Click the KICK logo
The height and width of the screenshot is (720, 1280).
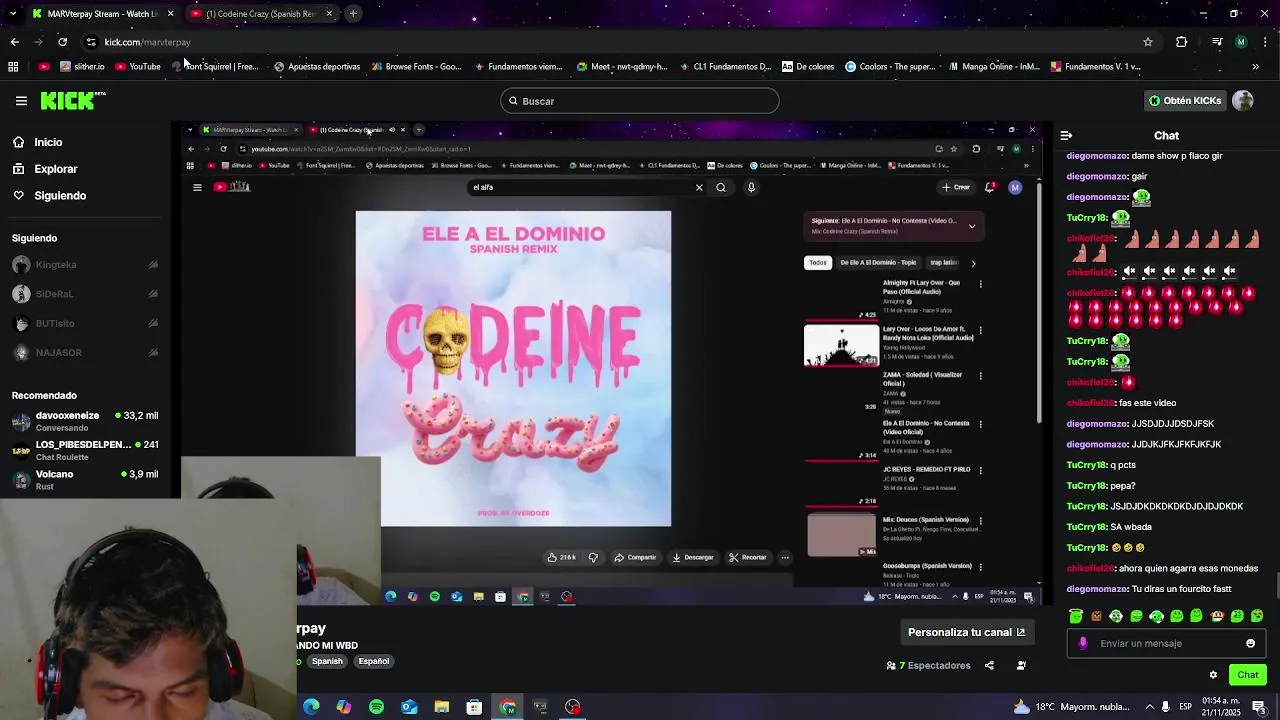pos(72,100)
